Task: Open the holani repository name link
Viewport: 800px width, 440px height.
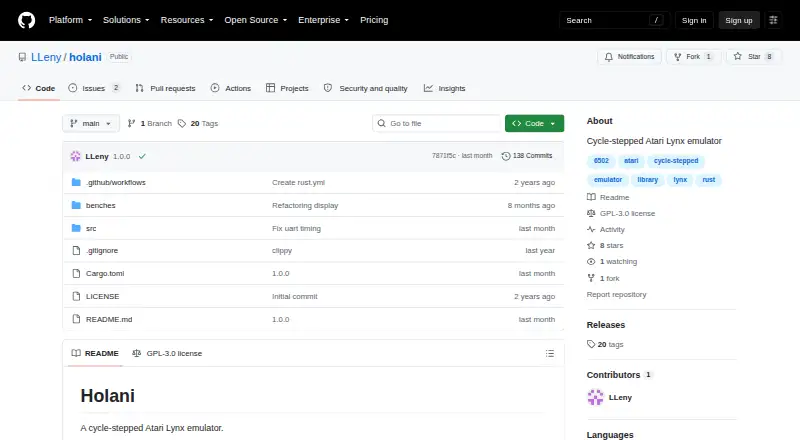Action: pos(85,57)
